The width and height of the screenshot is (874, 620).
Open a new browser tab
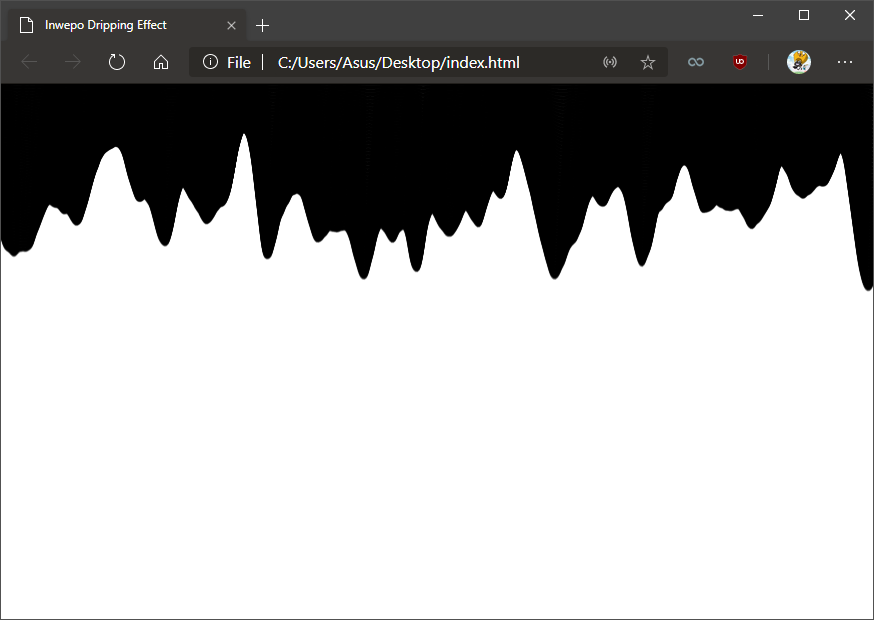[x=262, y=26]
